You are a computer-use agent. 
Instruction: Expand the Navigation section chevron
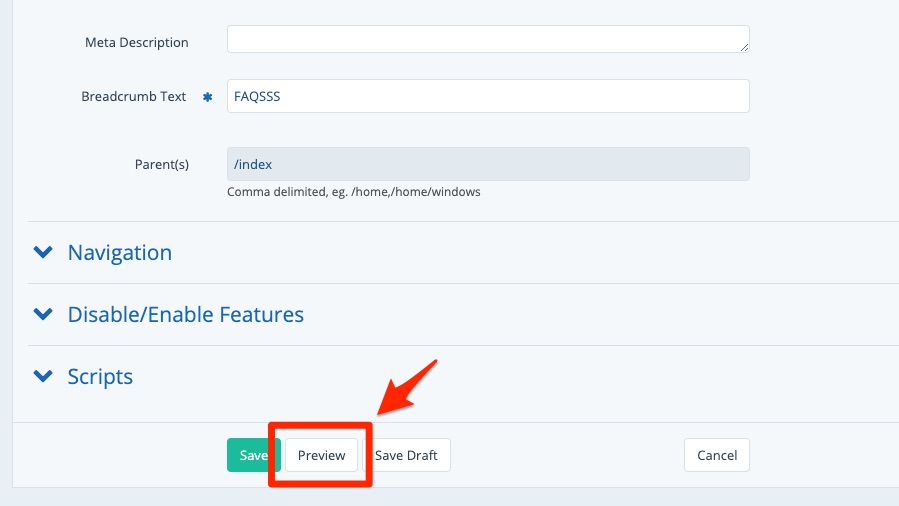43,253
